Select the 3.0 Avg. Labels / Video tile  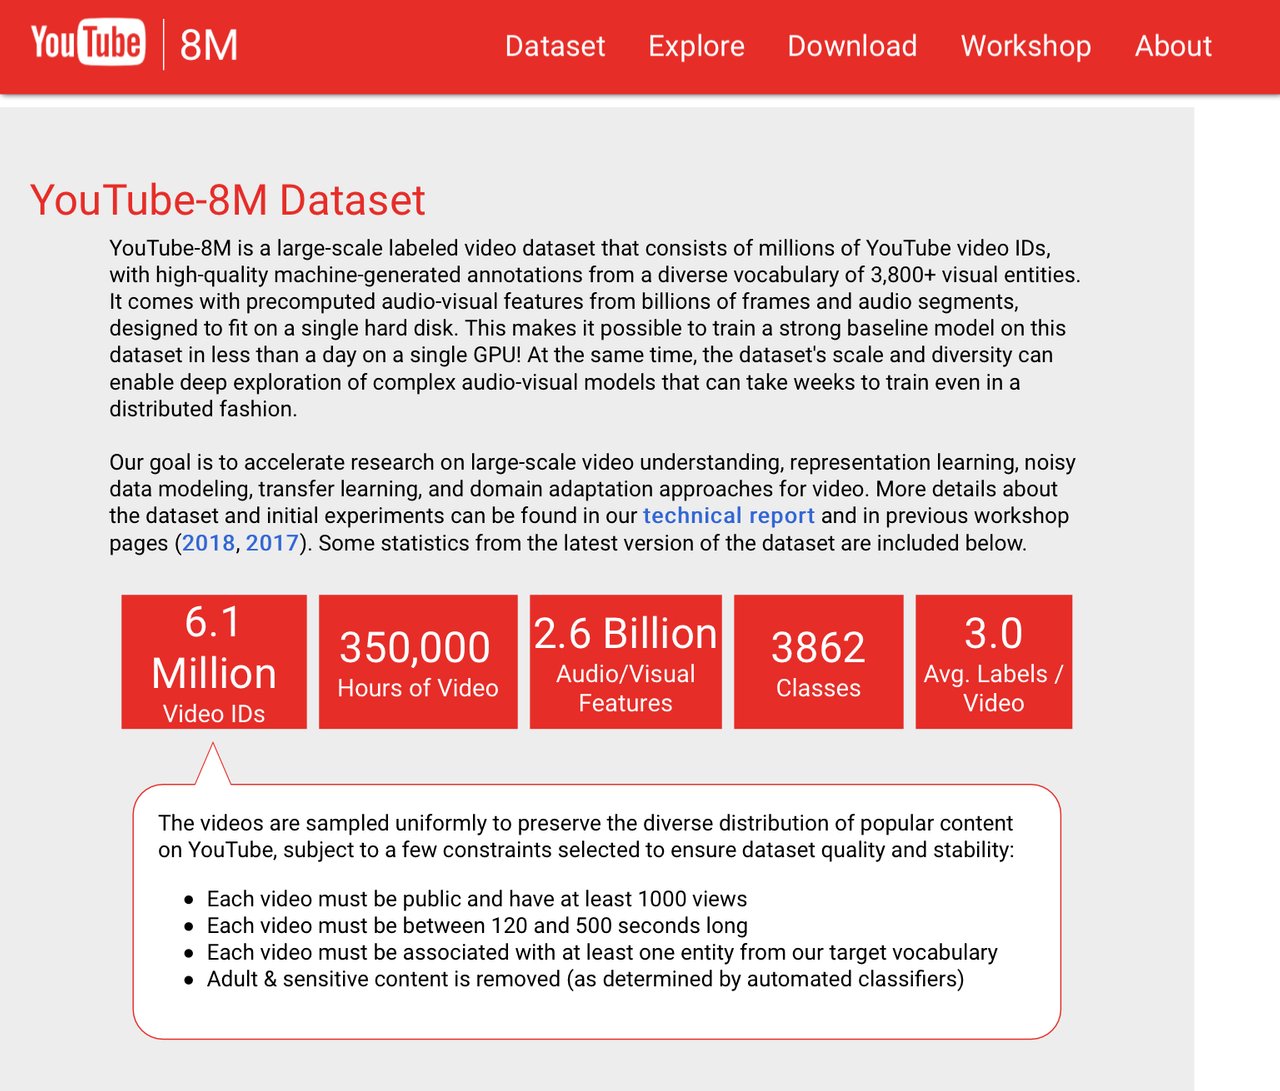coord(994,662)
